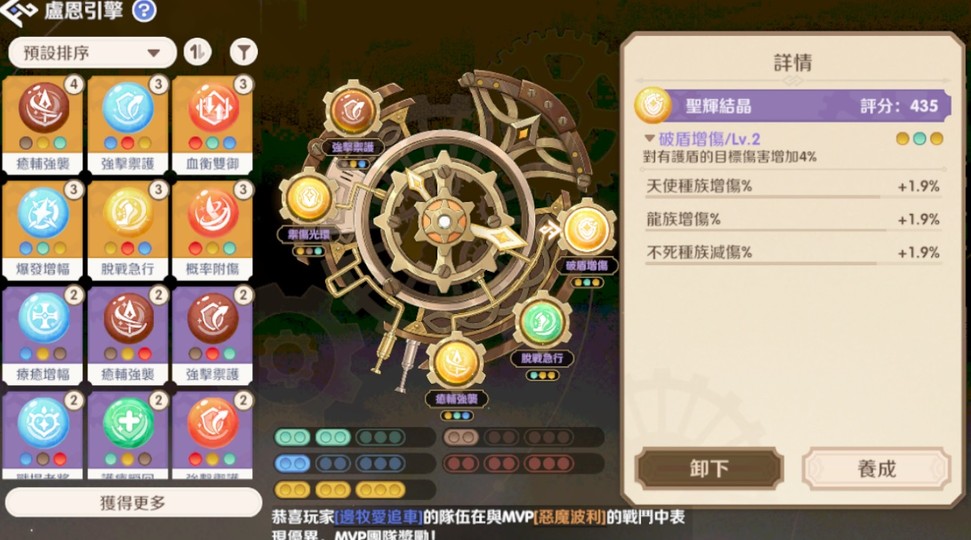Screen dimensions: 971x540
Task: Choose the 概率附傷 rune card
Action: [212, 230]
